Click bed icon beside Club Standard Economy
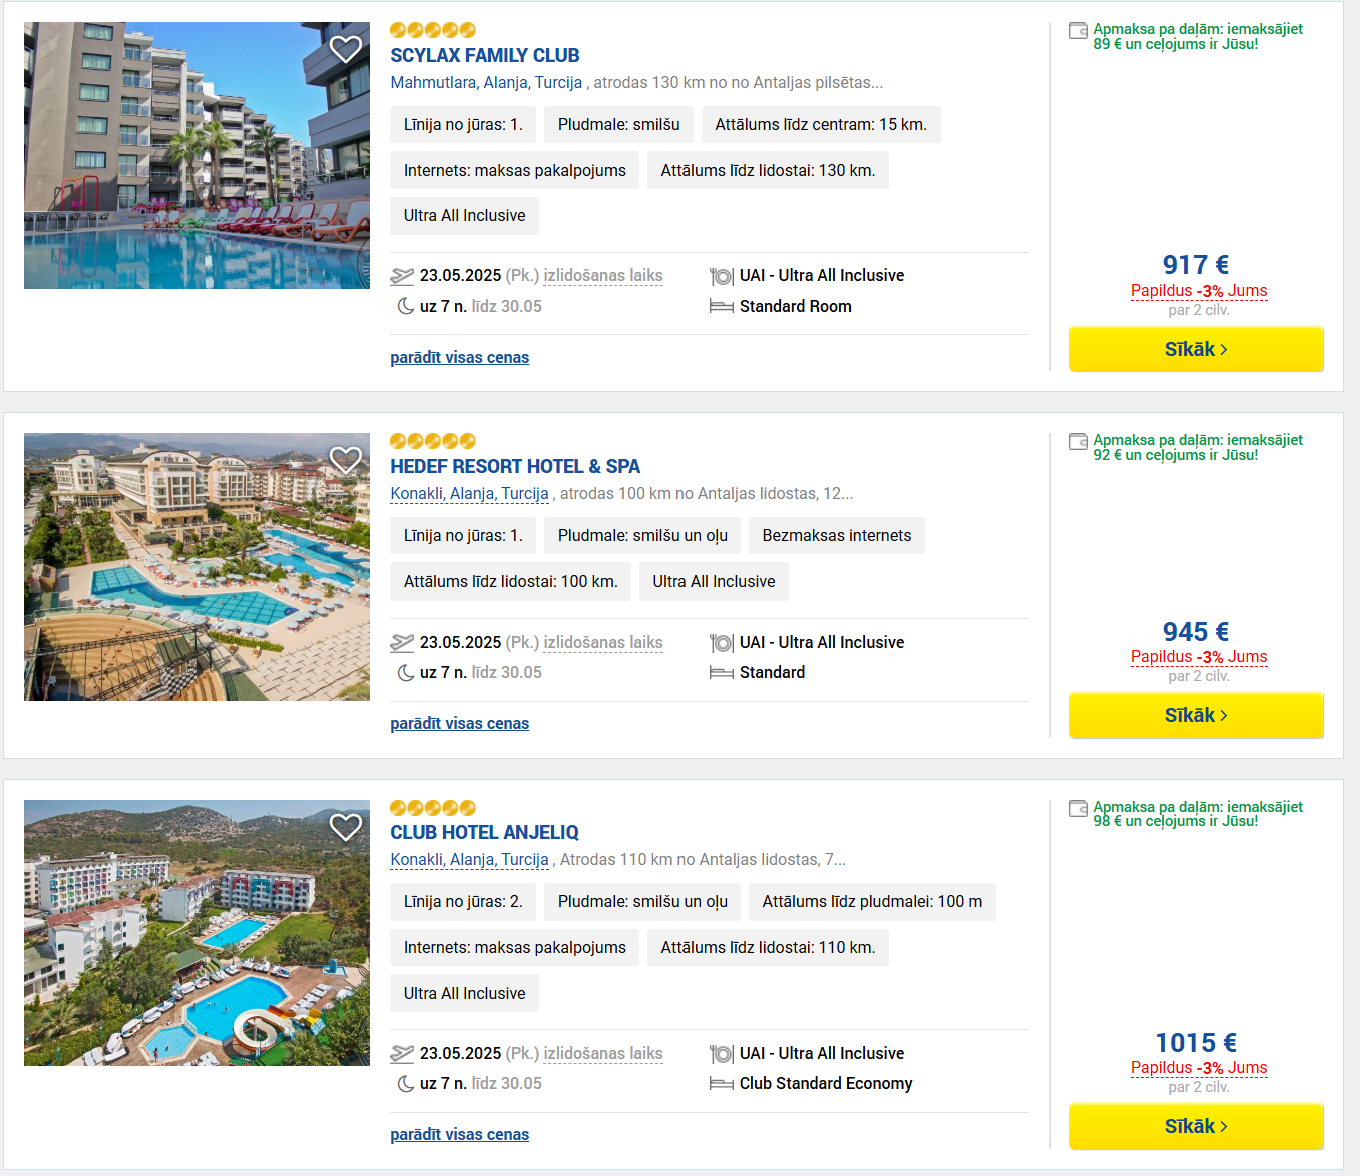This screenshot has height=1176, width=1360. [x=722, y=1084]
